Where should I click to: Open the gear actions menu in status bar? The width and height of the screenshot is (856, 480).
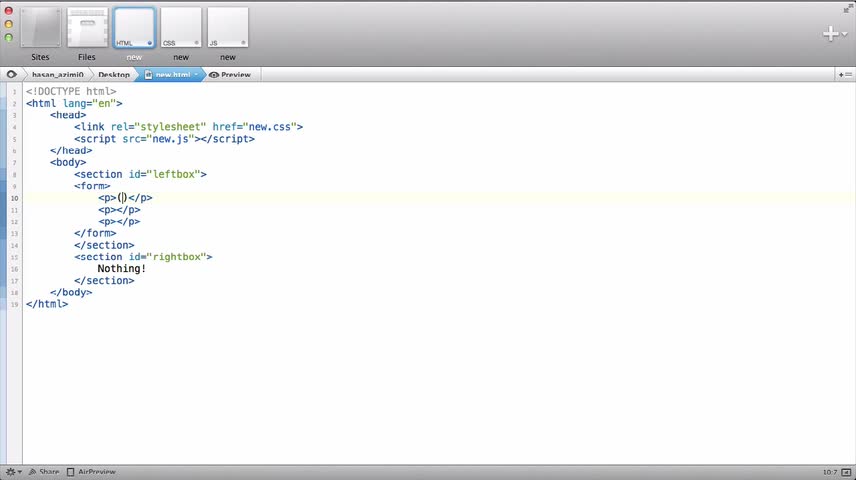[13, 472]
